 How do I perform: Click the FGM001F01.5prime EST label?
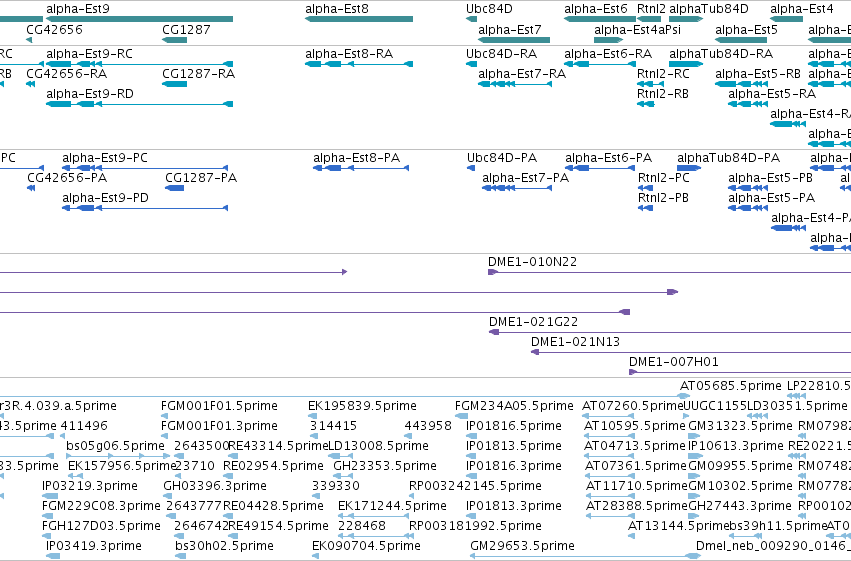pos(219,406)
